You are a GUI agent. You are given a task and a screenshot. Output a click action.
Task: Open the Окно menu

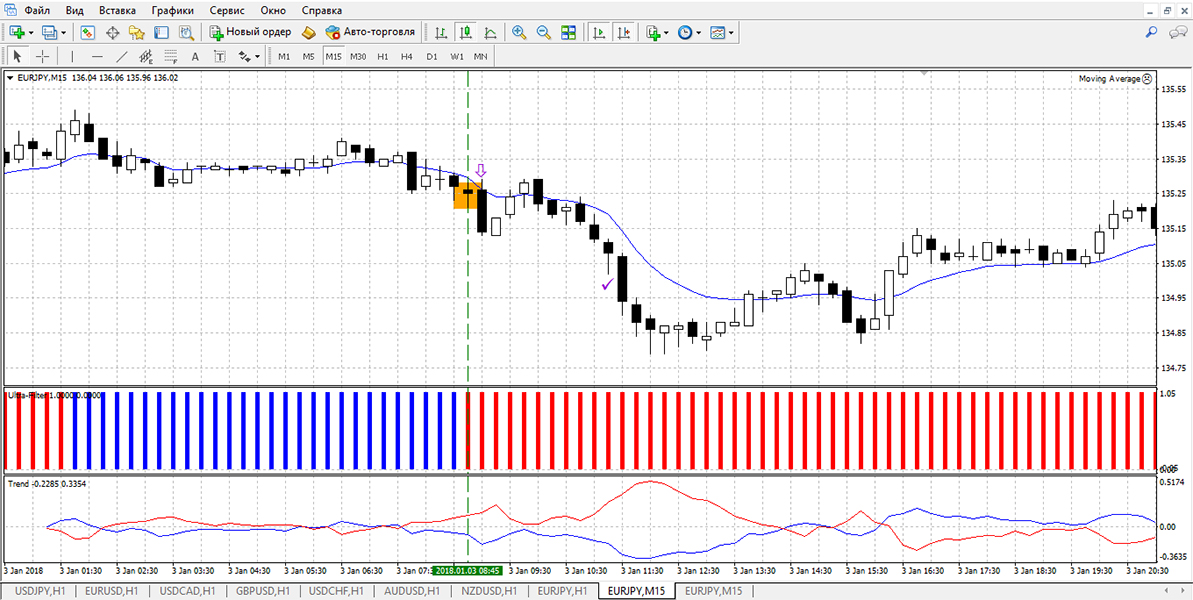[x=274, y=11]
